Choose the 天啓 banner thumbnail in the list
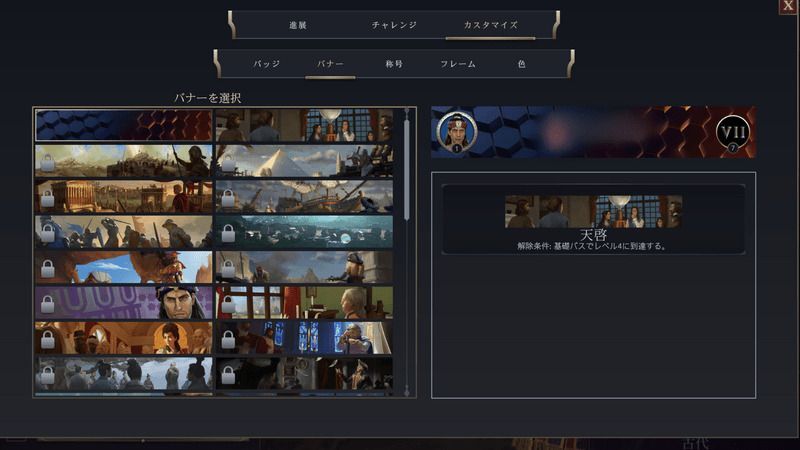Image resolution: width=800 pixels, height=450 pixels. click(x=304, y=125)
